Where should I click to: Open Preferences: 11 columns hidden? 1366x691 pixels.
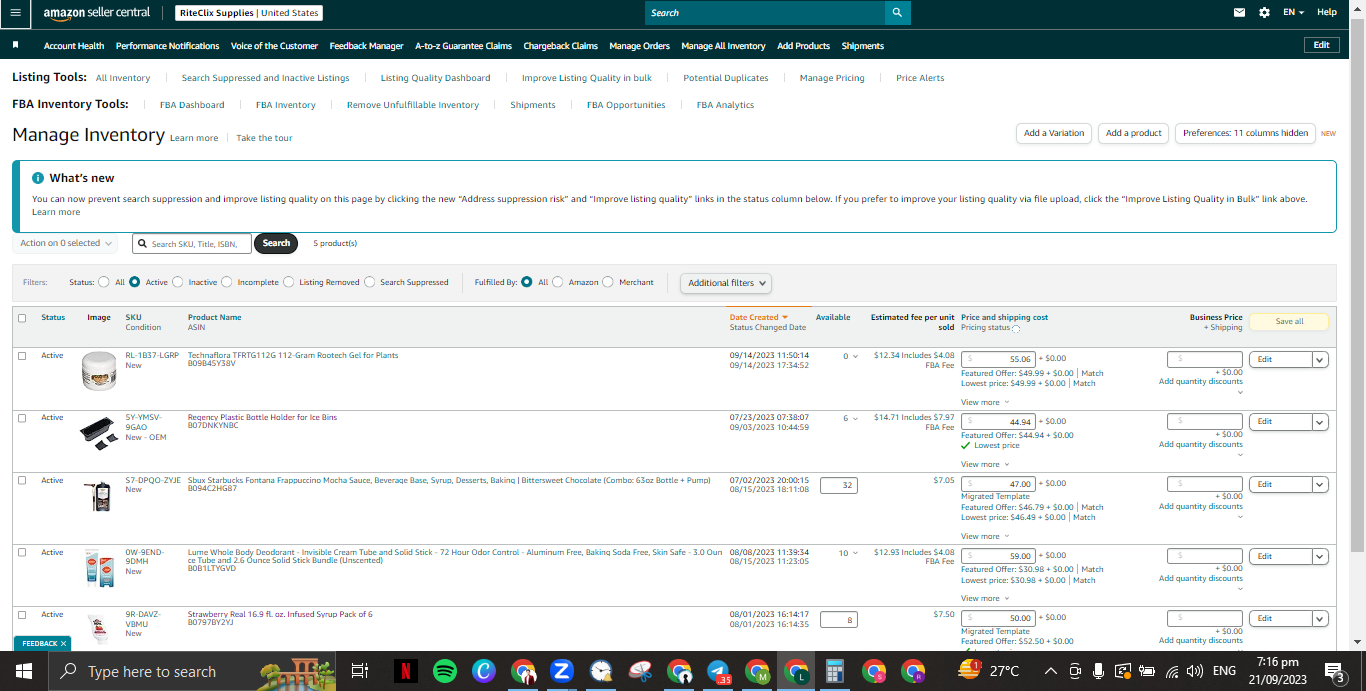pyautogui.click(x=1245, y=133)
